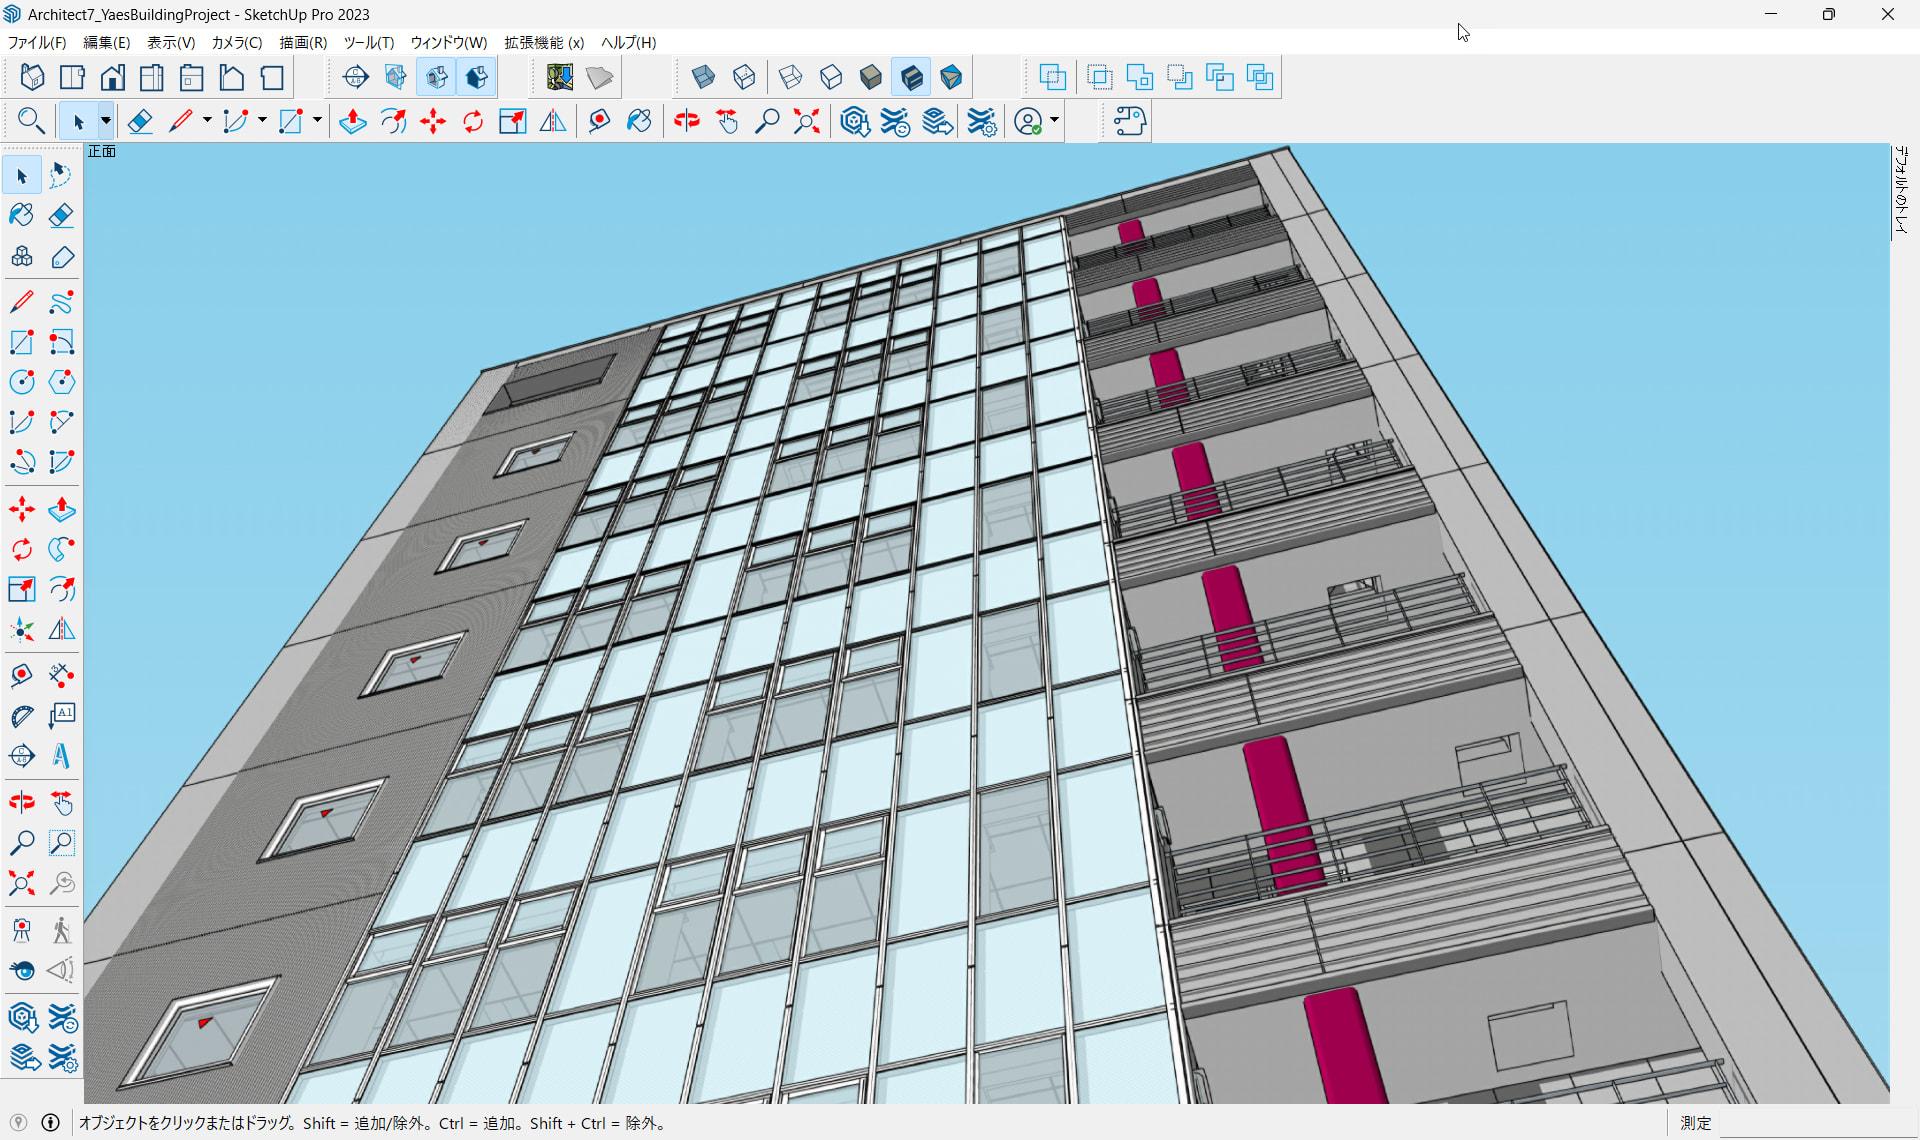Expand the Select tool dropdown arrow
Screen dimensions: 1920x1140
(105, 122)
